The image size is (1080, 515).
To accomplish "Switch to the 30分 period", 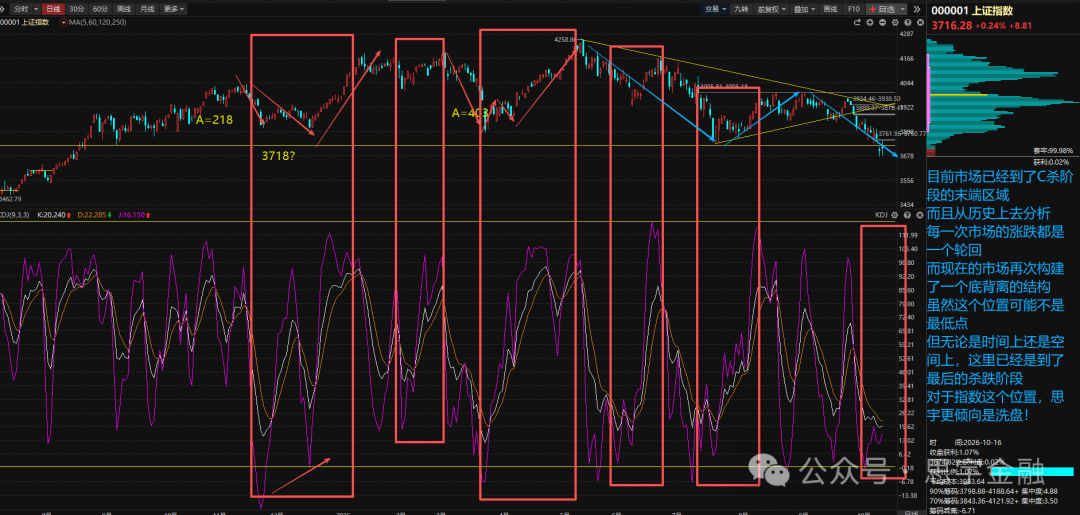I will [77, 9].
